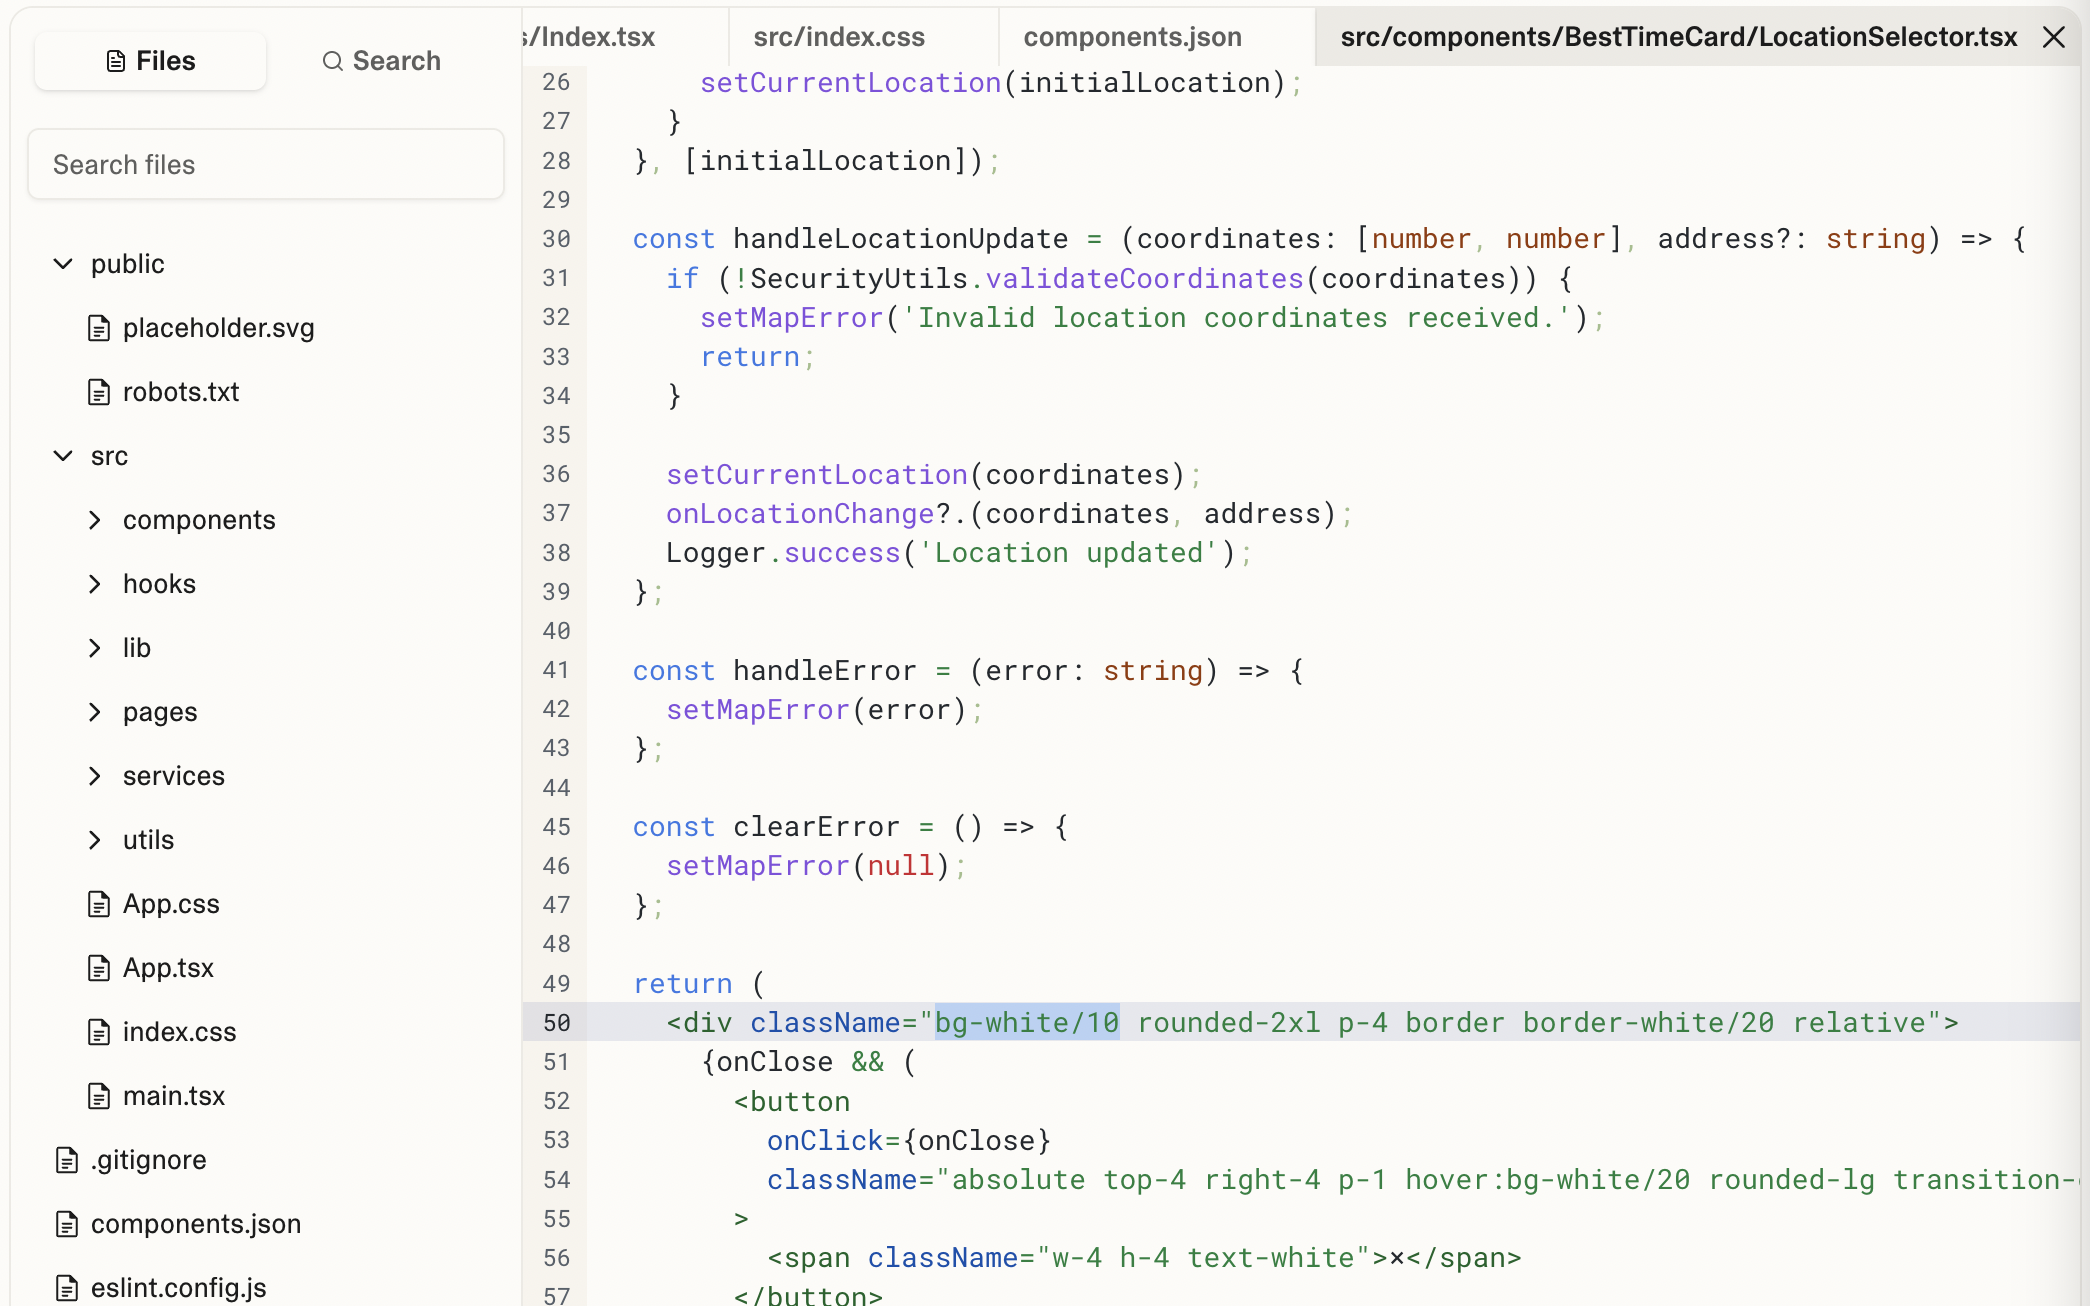Click the document icon in Files tab
This screenshot has height=1306, width=2090.
point(116,61)
